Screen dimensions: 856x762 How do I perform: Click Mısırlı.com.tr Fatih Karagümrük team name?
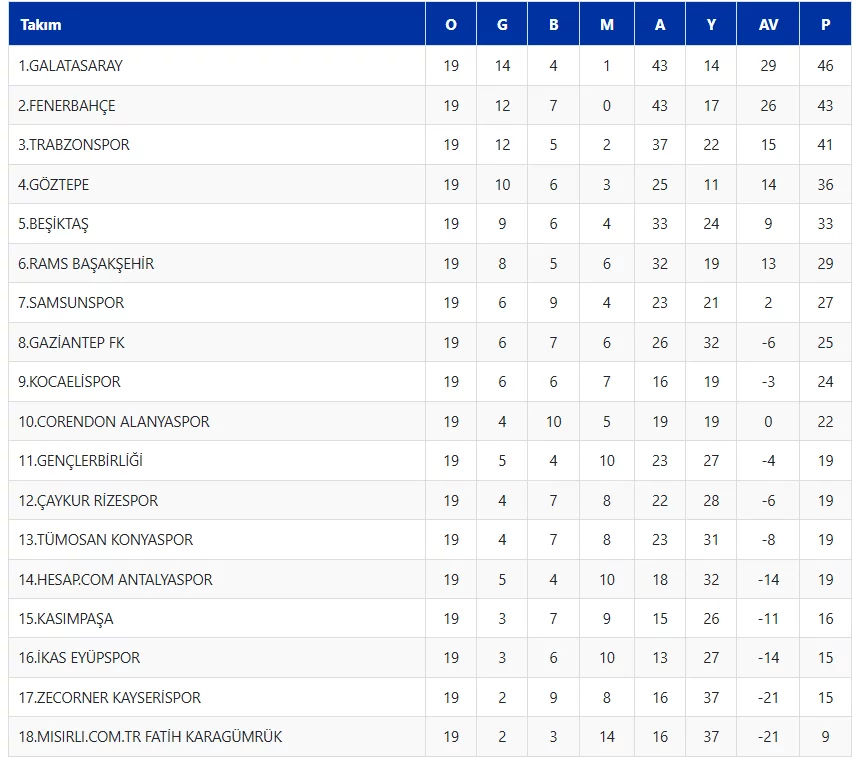click(x=150, y=737)
